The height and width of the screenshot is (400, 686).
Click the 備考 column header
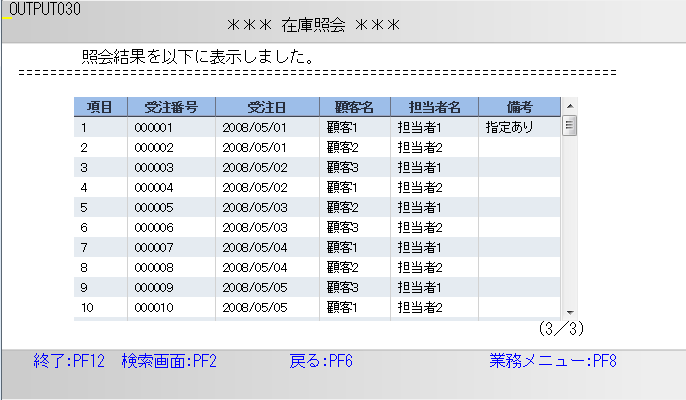click(x=518, y=107)
